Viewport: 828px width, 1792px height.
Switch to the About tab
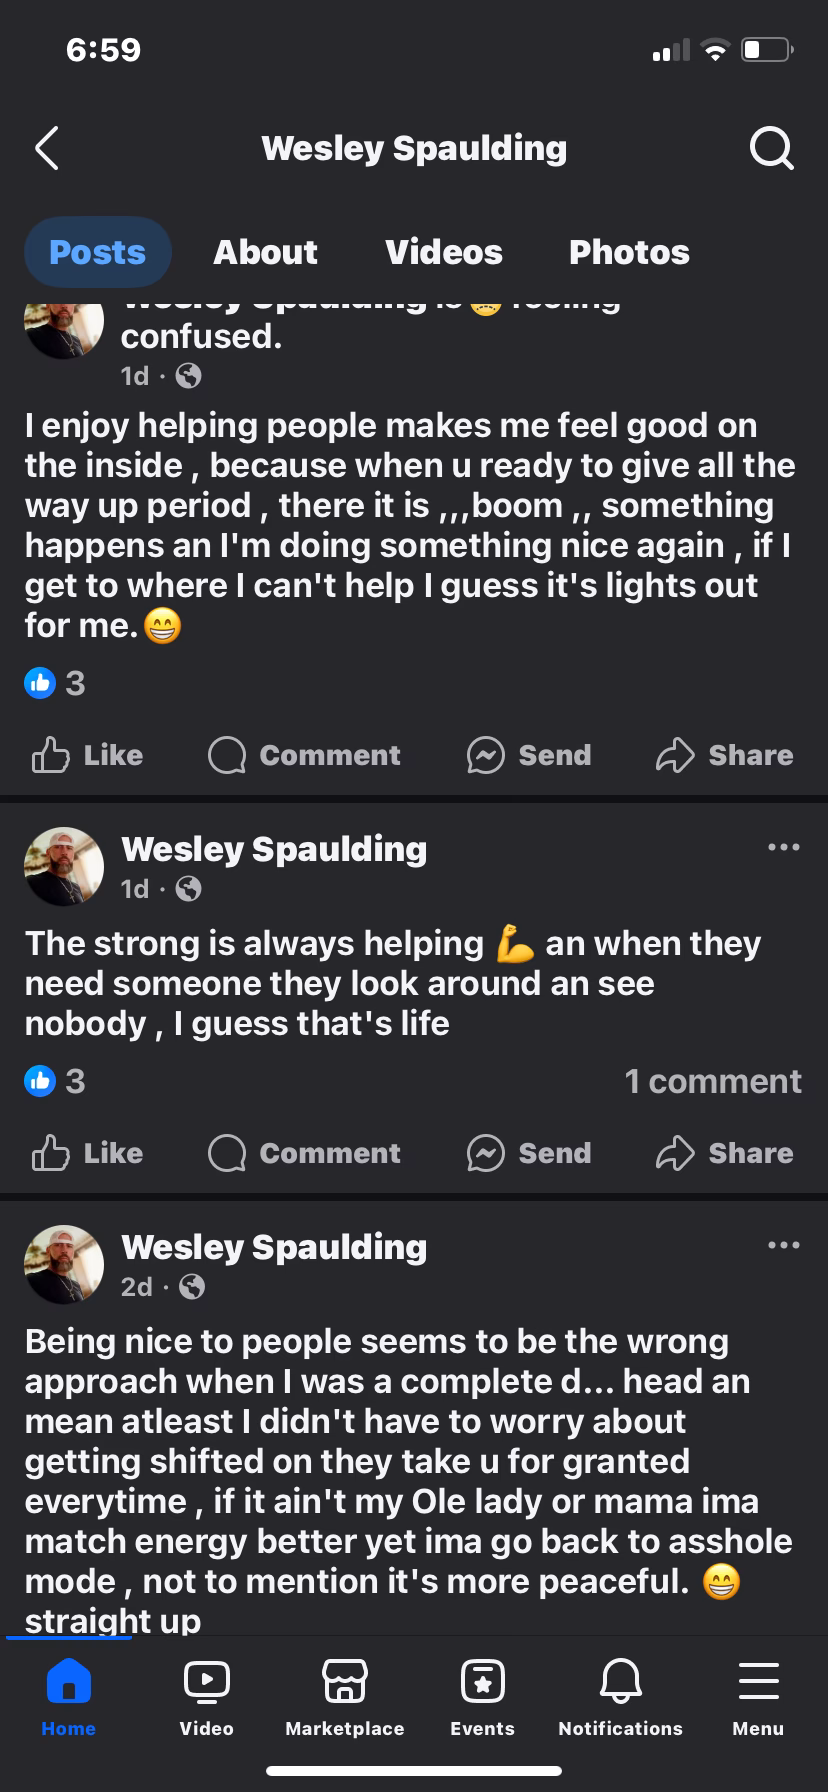click(x=265, y=252)
